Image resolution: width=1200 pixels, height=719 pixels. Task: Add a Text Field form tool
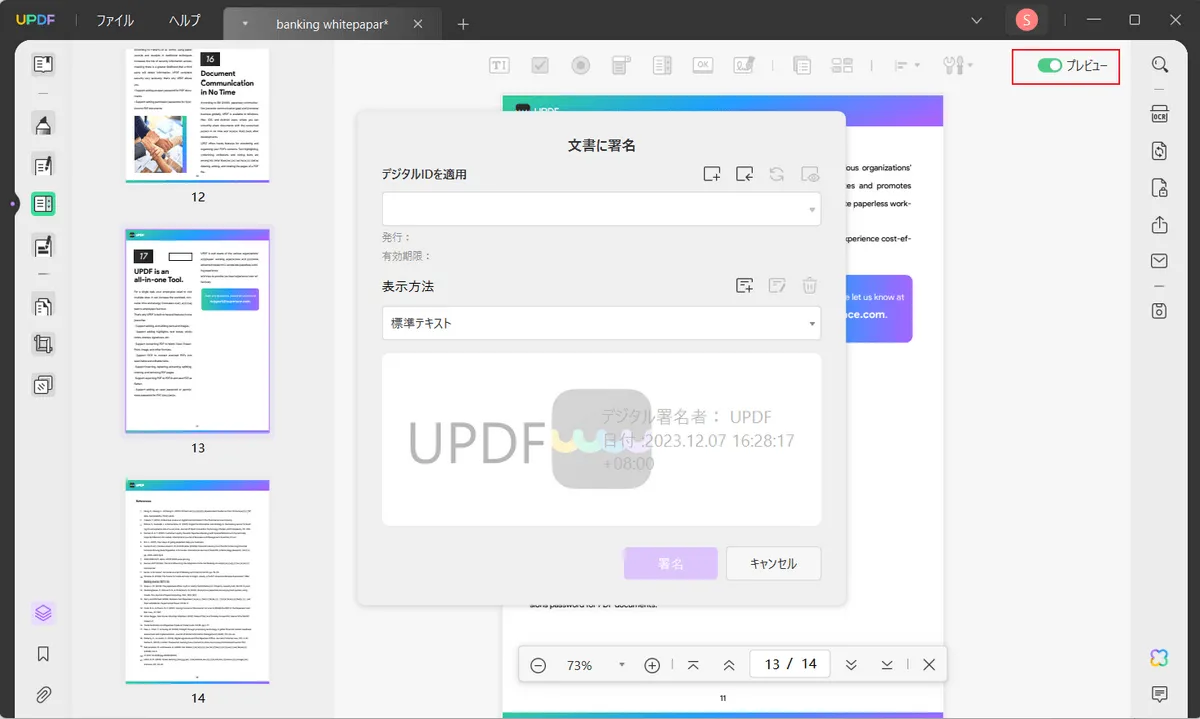499,65
